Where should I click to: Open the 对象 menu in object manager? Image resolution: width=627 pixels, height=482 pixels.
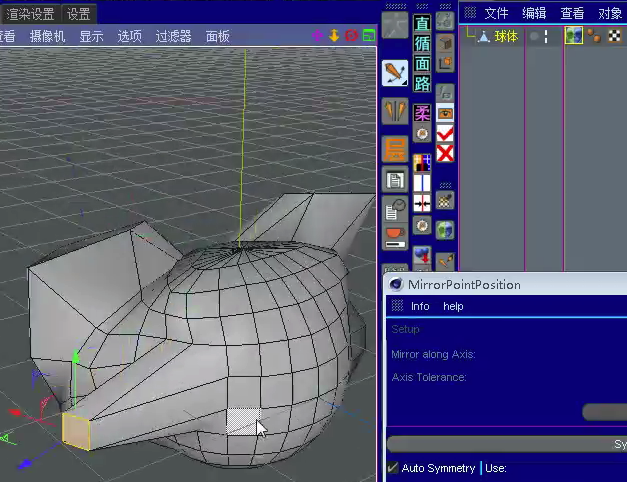[x=610, y=13]
